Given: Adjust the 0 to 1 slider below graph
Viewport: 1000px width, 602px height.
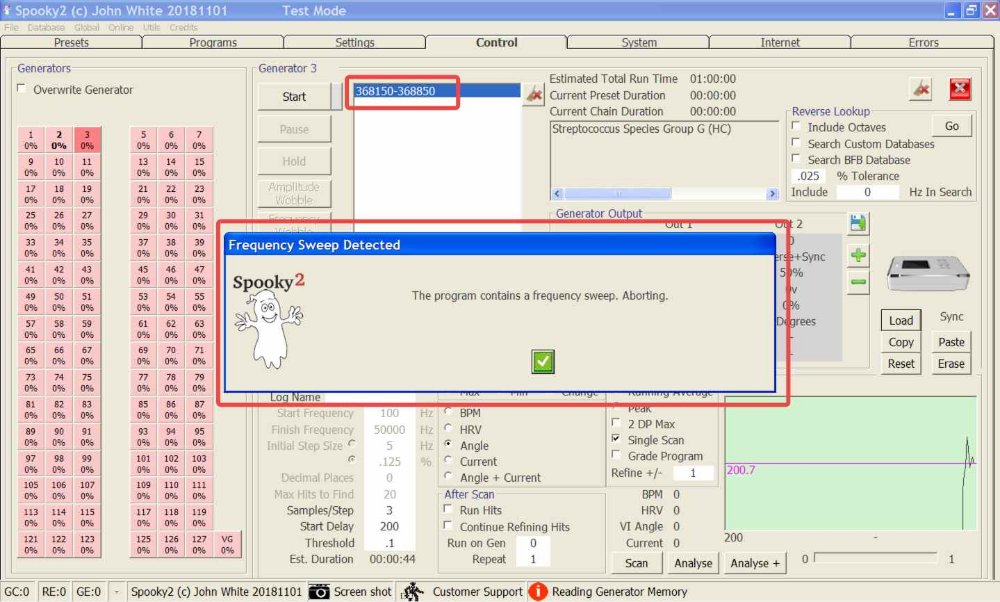Looking at the screenshot, I should [876, 558].
